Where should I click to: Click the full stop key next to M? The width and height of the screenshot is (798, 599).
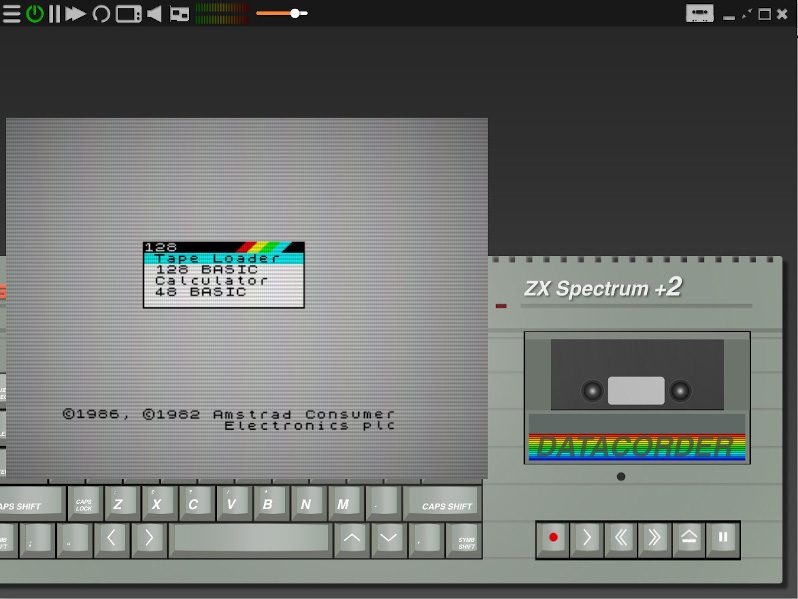point(383,503)
